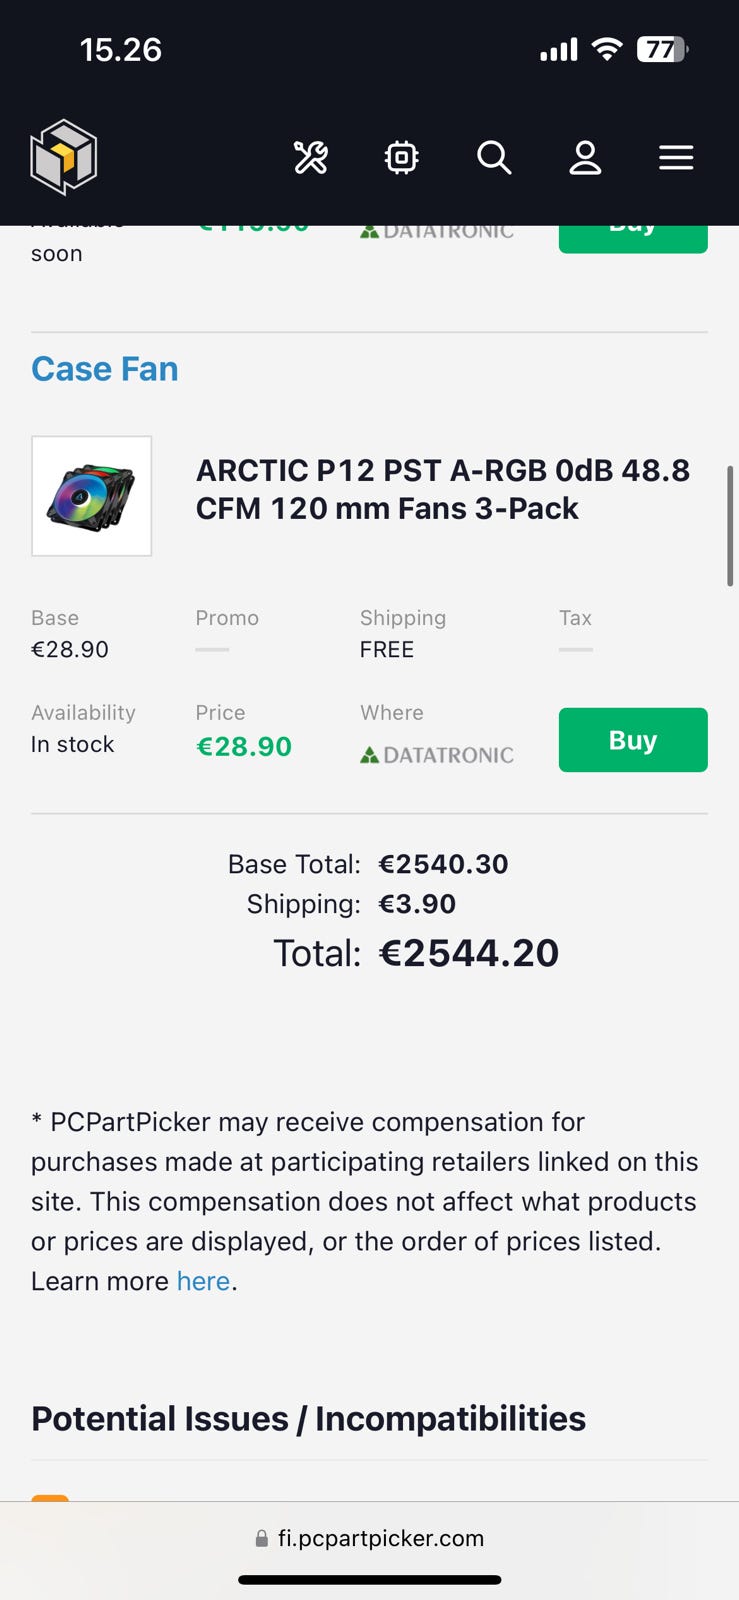Tap the 15.26 clock in the status bar

[x=121, y=49]
